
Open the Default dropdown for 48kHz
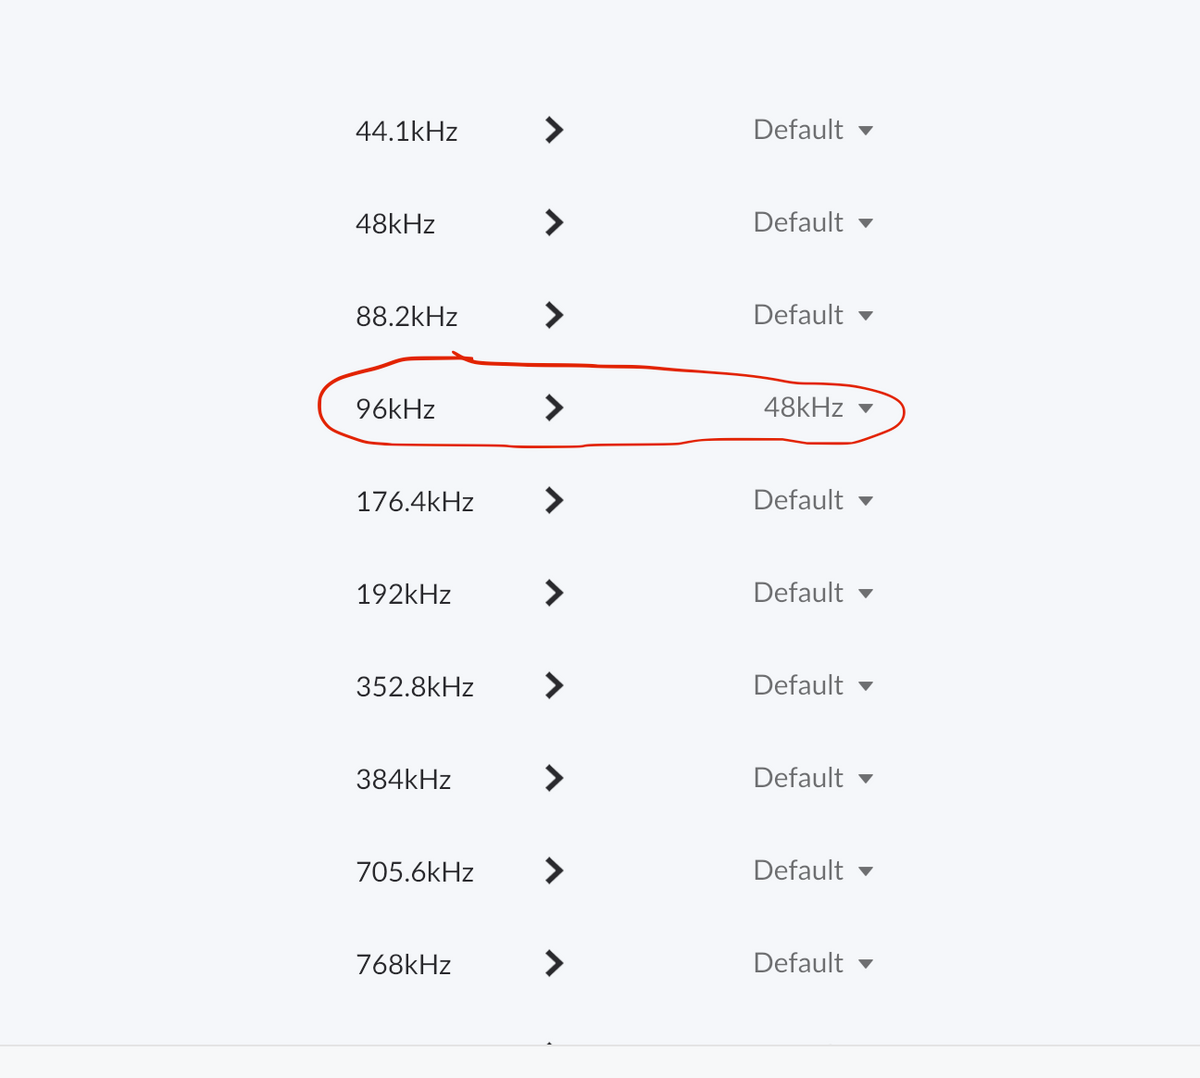click(x=813, y=222)
